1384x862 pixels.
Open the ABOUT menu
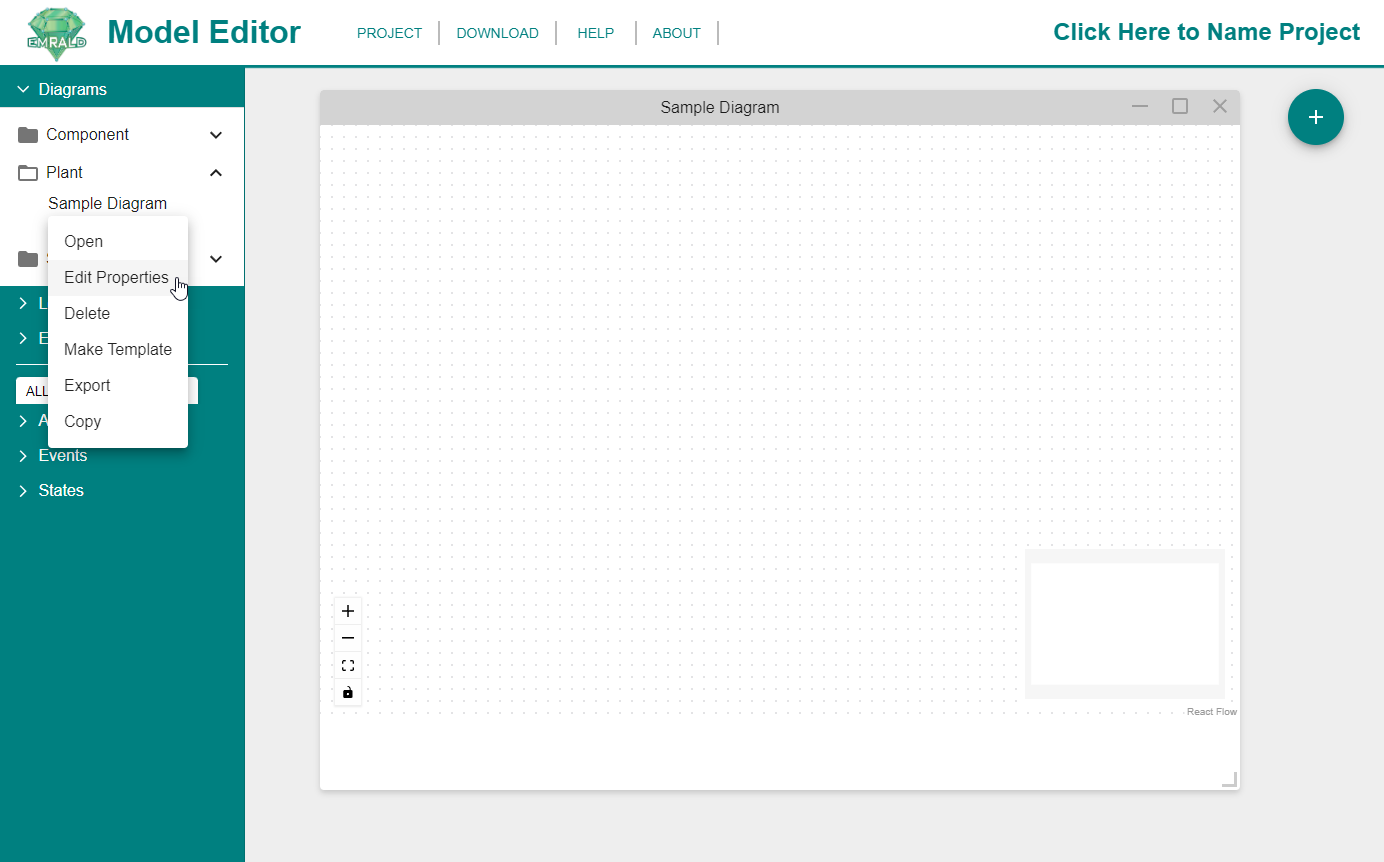676,33
